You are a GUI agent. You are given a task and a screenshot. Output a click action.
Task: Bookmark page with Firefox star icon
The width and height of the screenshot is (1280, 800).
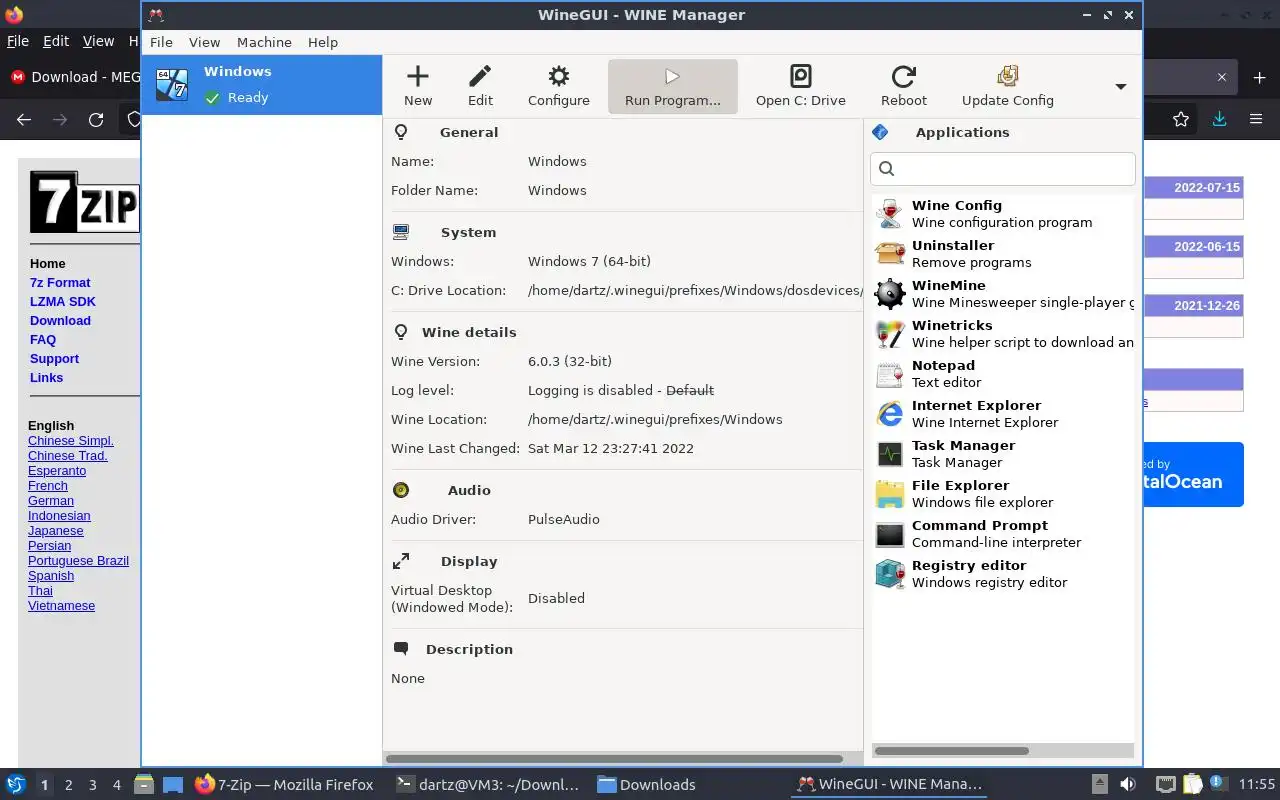pos(1181,119)
